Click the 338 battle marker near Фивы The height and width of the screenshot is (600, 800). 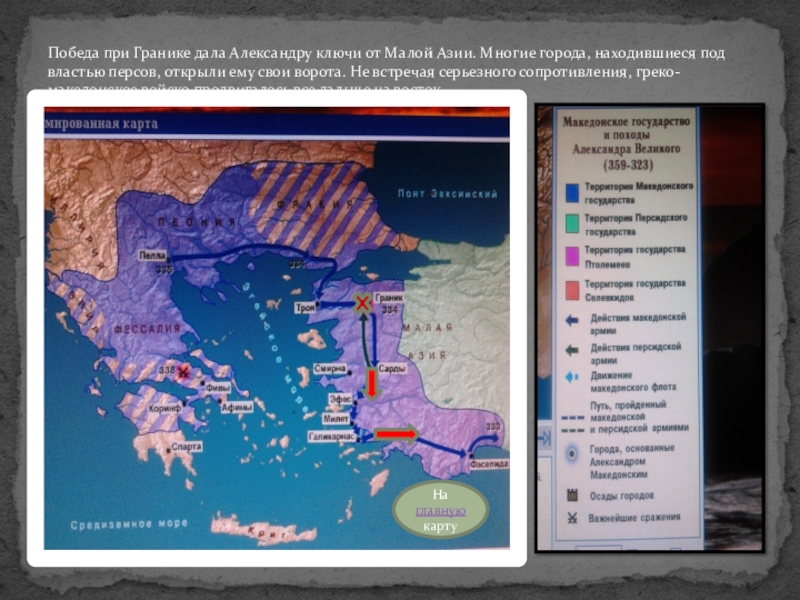[x=183, y=371]
